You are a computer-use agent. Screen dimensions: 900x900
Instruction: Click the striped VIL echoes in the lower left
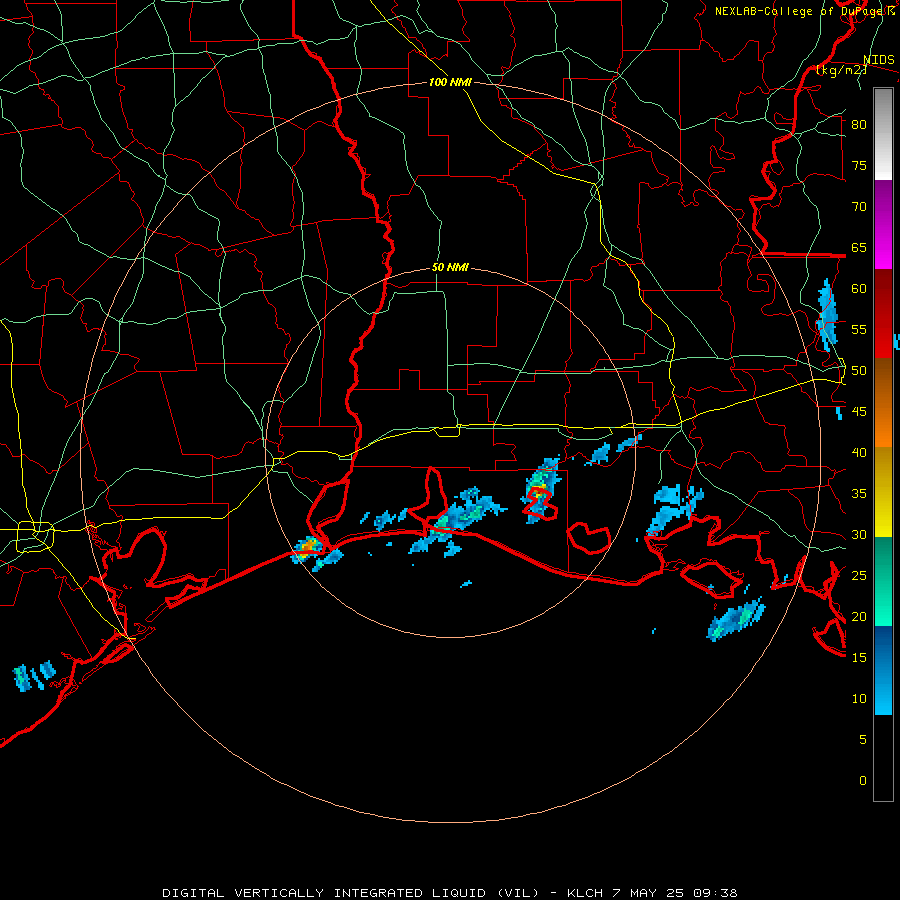click(34, 676)
